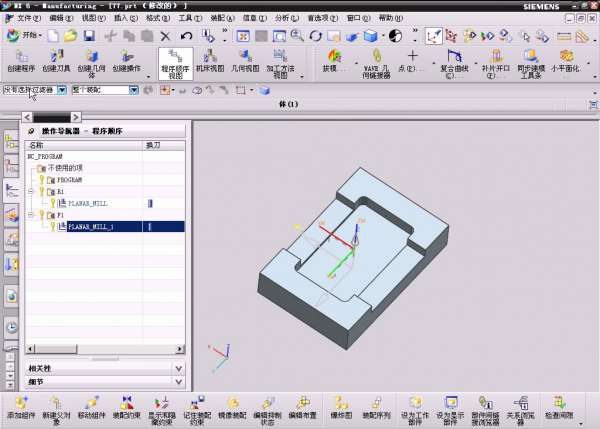The image size is (600, 429).
Task: Collapse the F1 program group
Action: point(31,215)
